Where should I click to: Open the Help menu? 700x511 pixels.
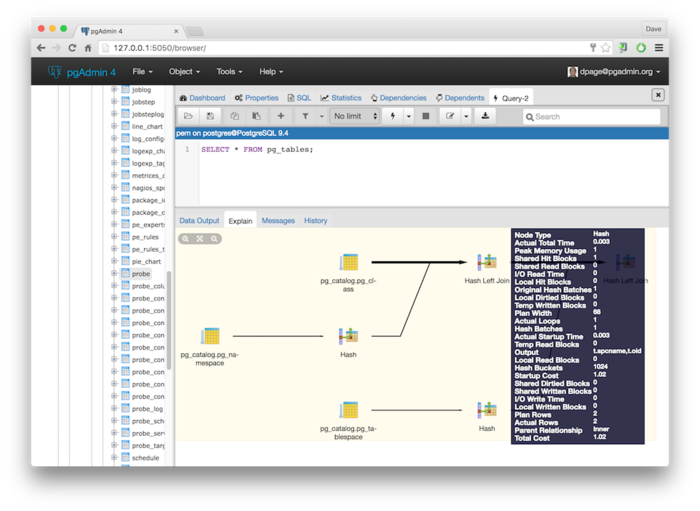271,71
